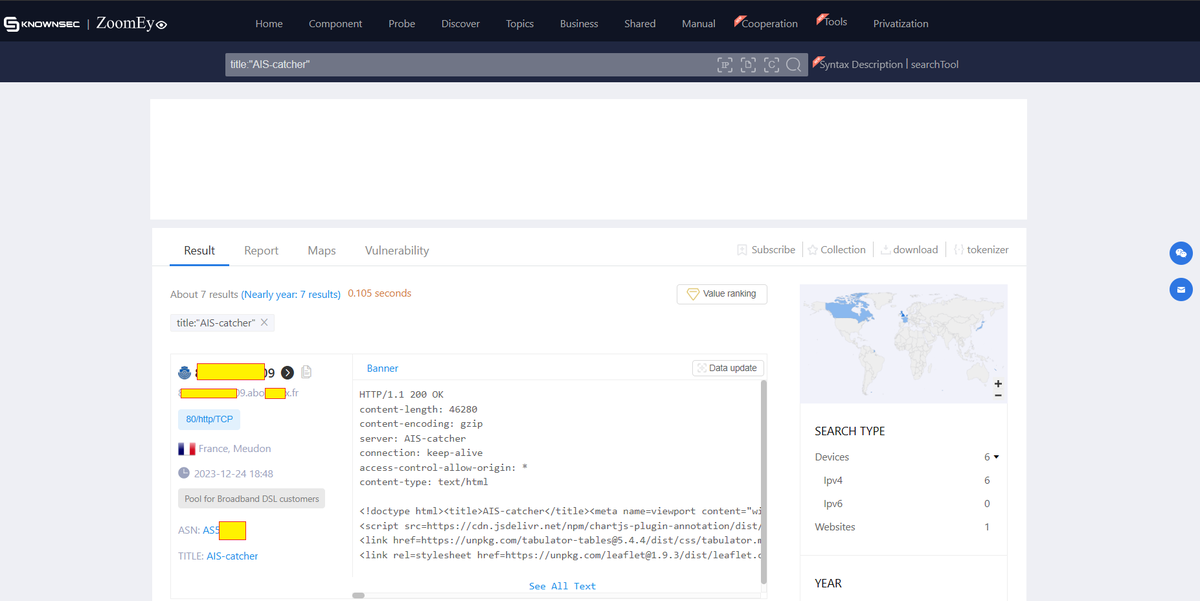Click the redacted hostname ending in .fr

pyautogui.click(x=238, y=393)
